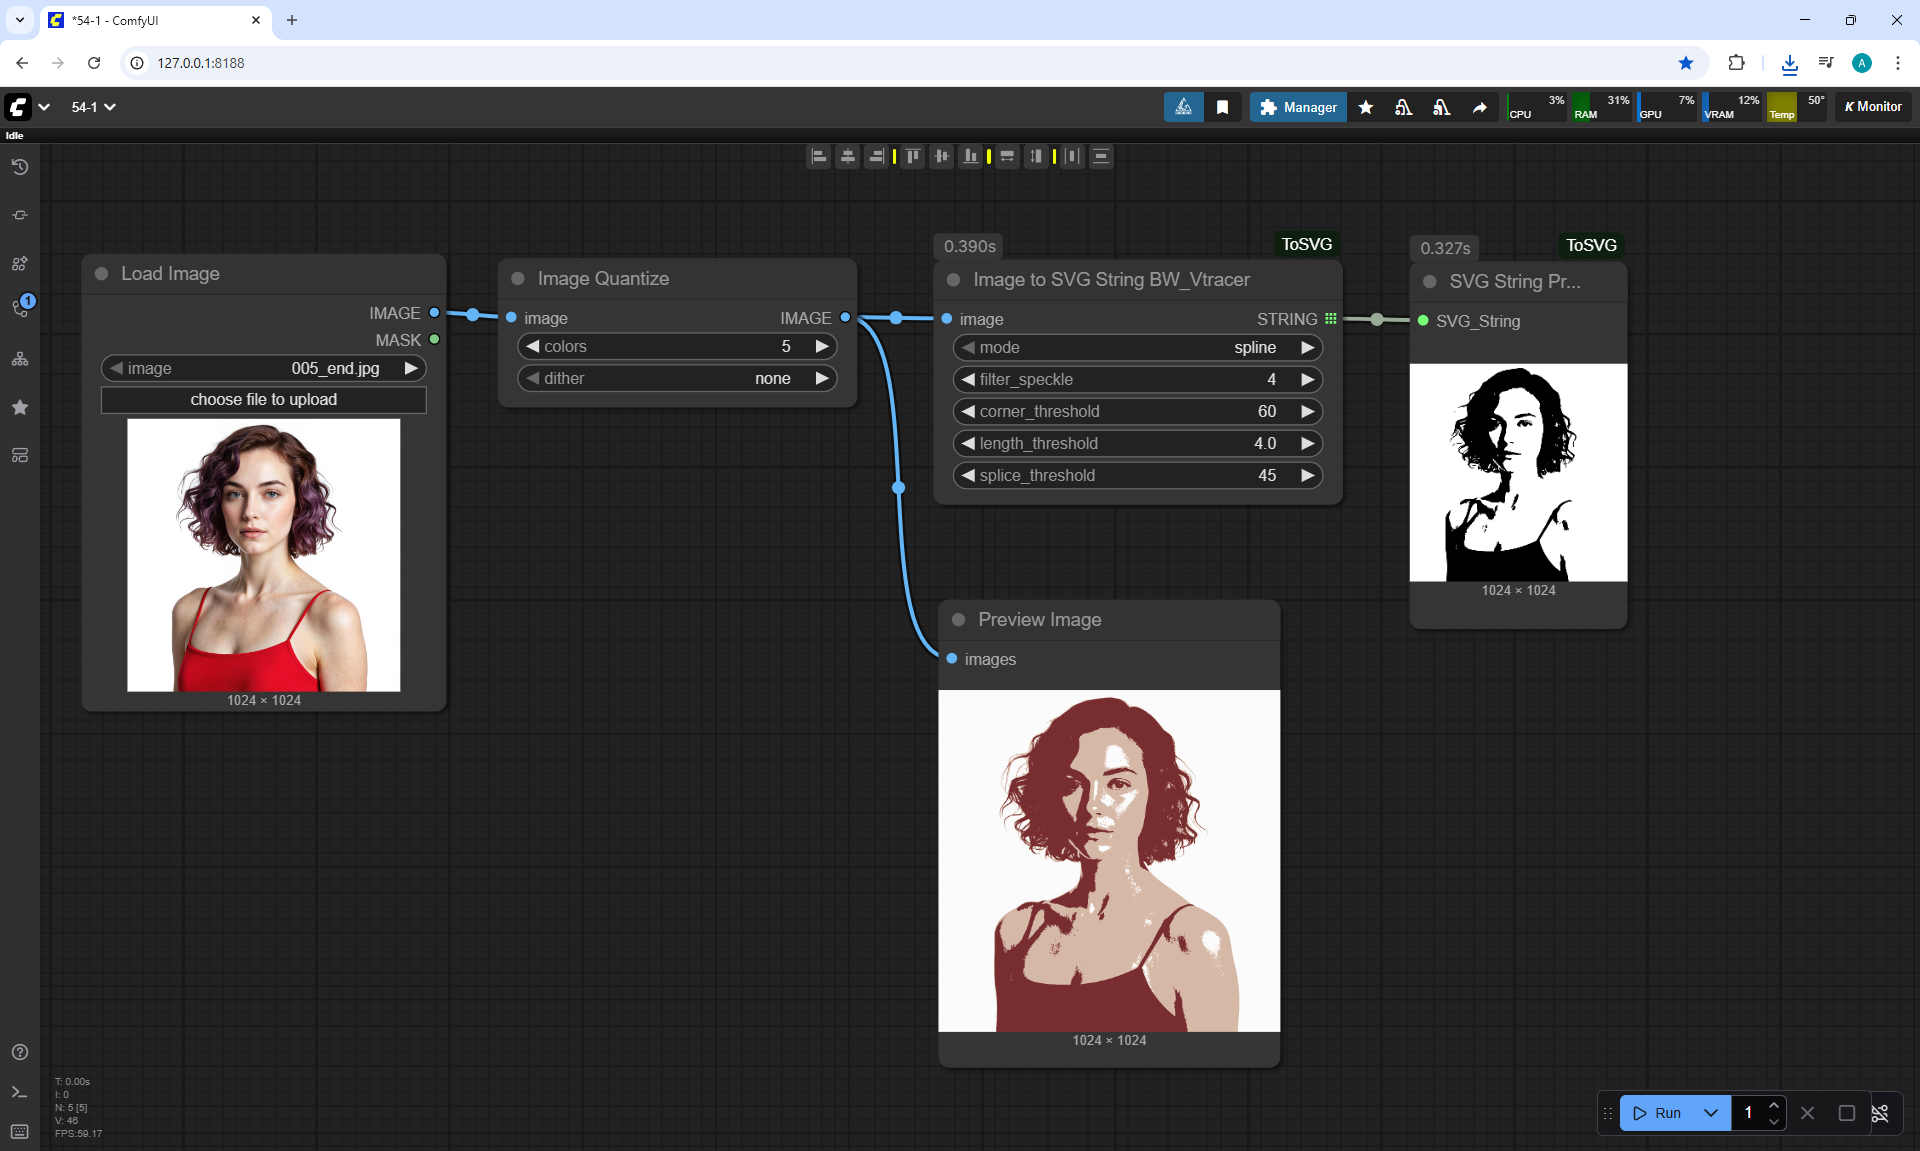The height and width of the screenshot is (1151, 1920).
Task: Click the star favorites icon in sidebar
Action: pyautogui.click(x=19, y=407)
